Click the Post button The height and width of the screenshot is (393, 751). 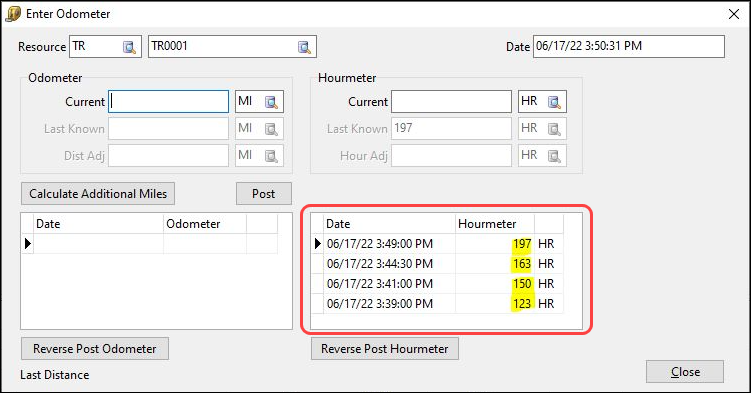[x=263, y=194]
